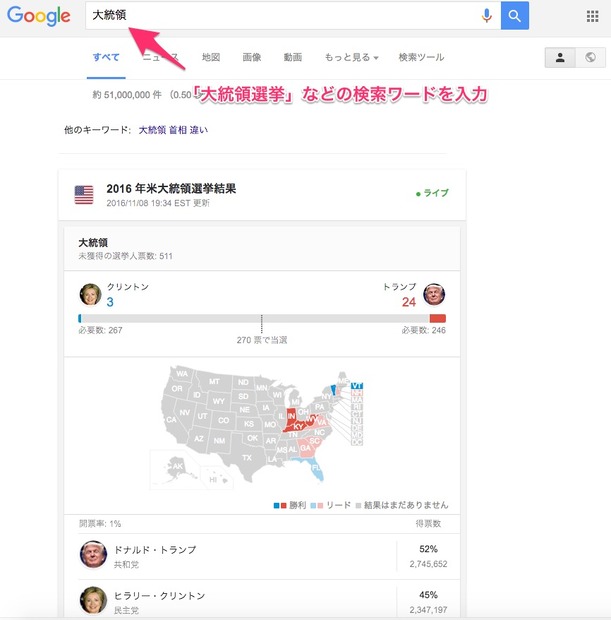Click the 勝利 legend color swatch
611x620 pixels.
coord(280,505)
